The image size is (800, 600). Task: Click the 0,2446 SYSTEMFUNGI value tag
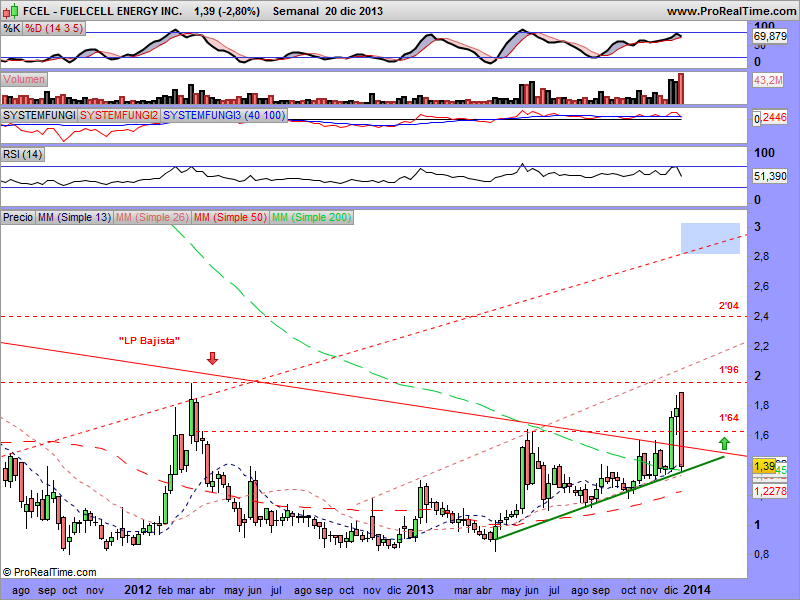pyautogui.click(x=770, y=118)
